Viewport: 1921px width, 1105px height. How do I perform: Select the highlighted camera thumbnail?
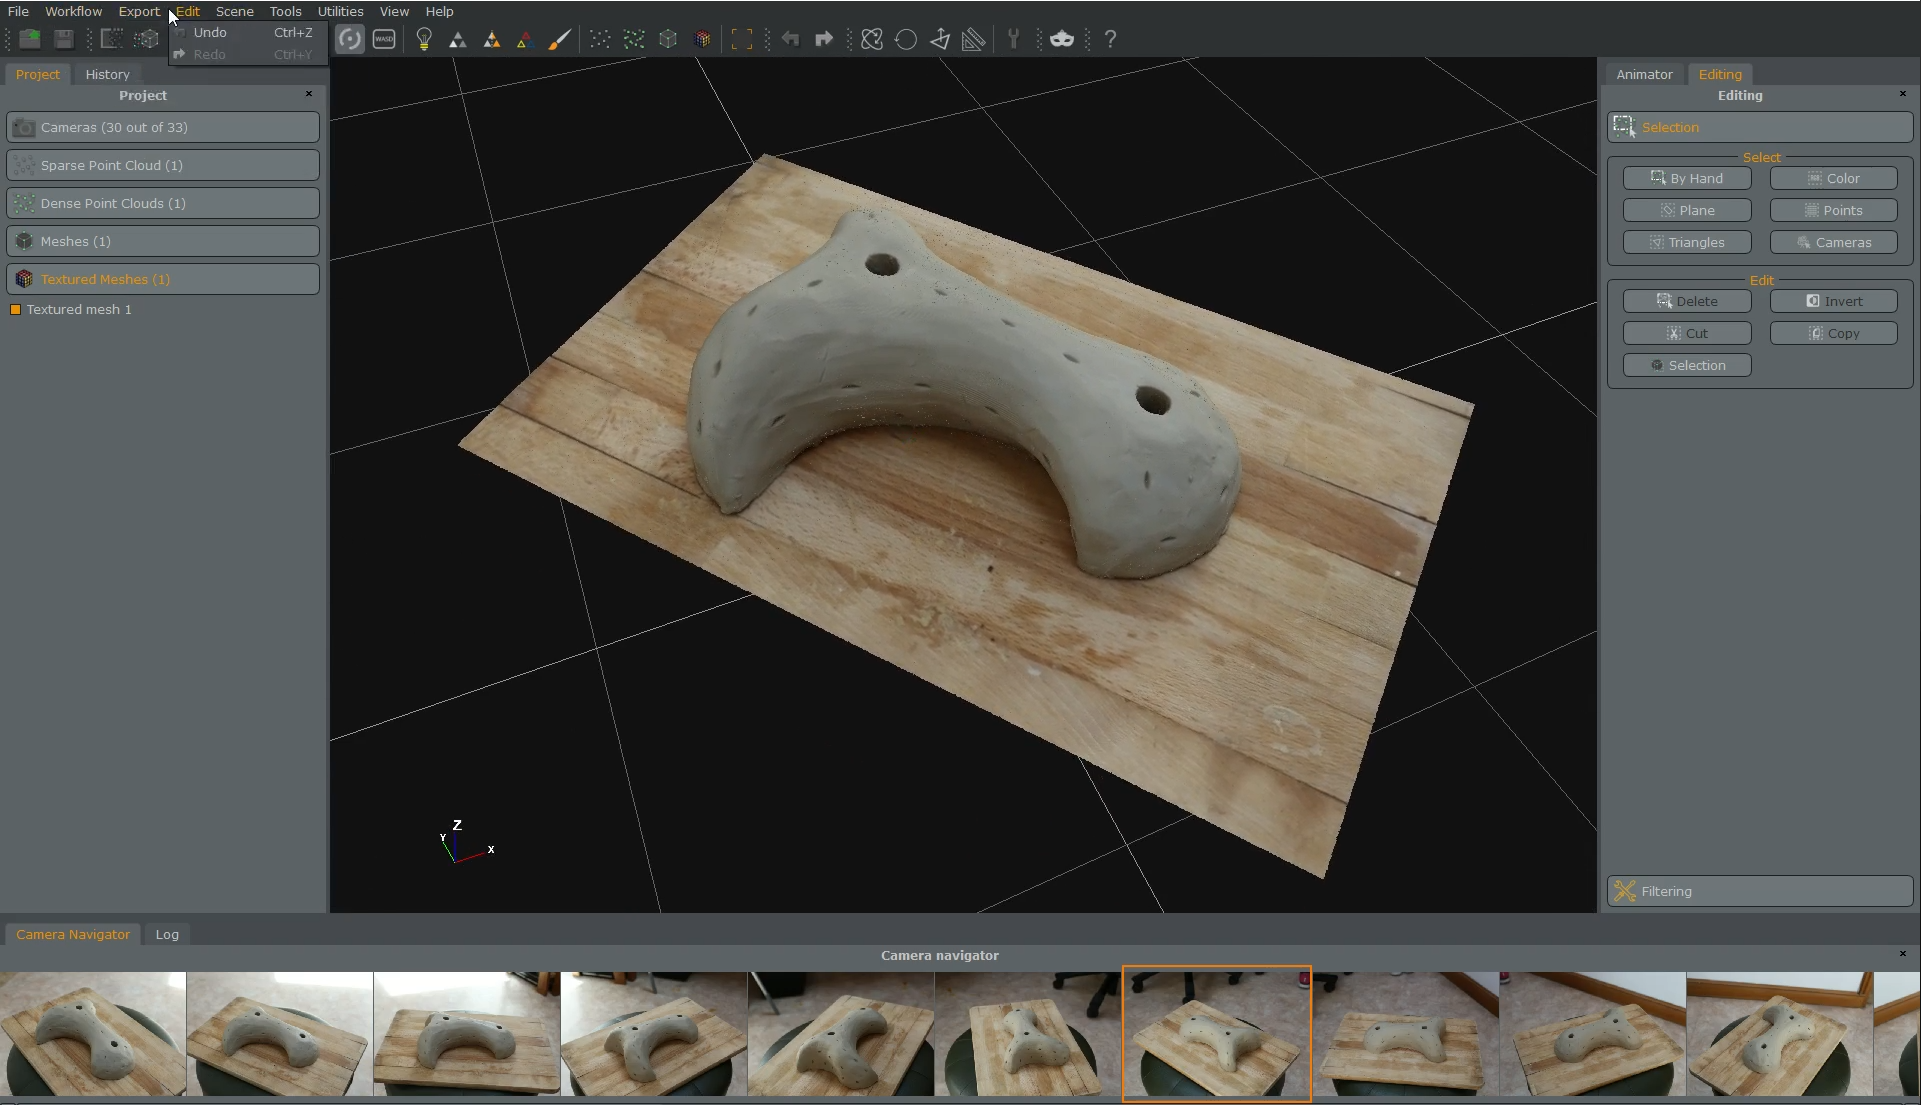click(x=1216, y=1034)
